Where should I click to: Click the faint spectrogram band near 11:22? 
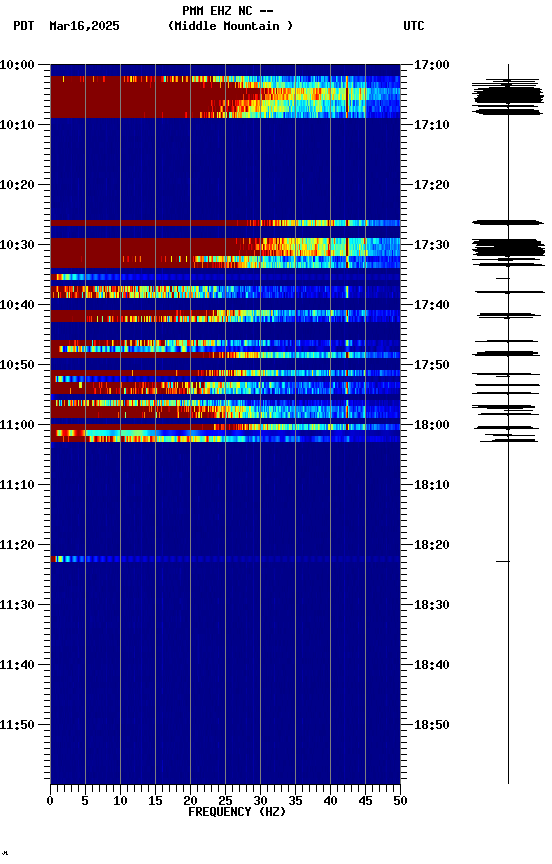(x=225, y=559)
